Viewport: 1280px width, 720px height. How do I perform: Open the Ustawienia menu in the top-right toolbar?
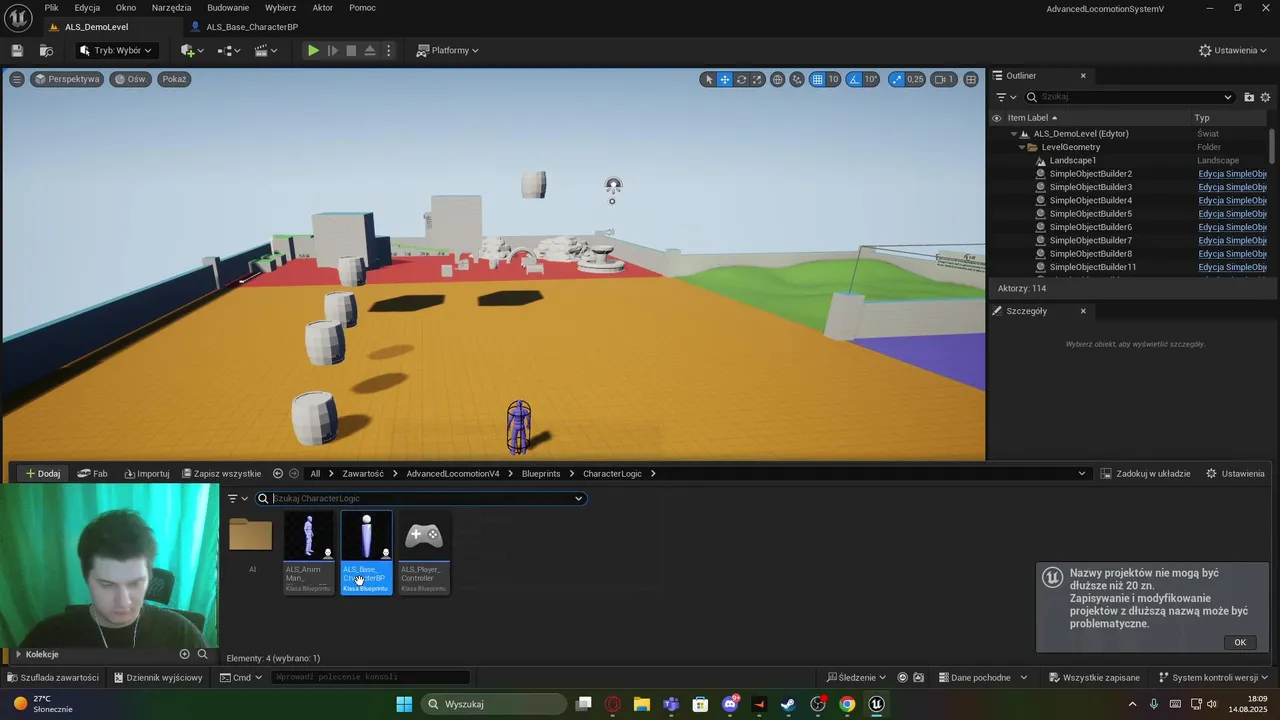pos(1234,50)
